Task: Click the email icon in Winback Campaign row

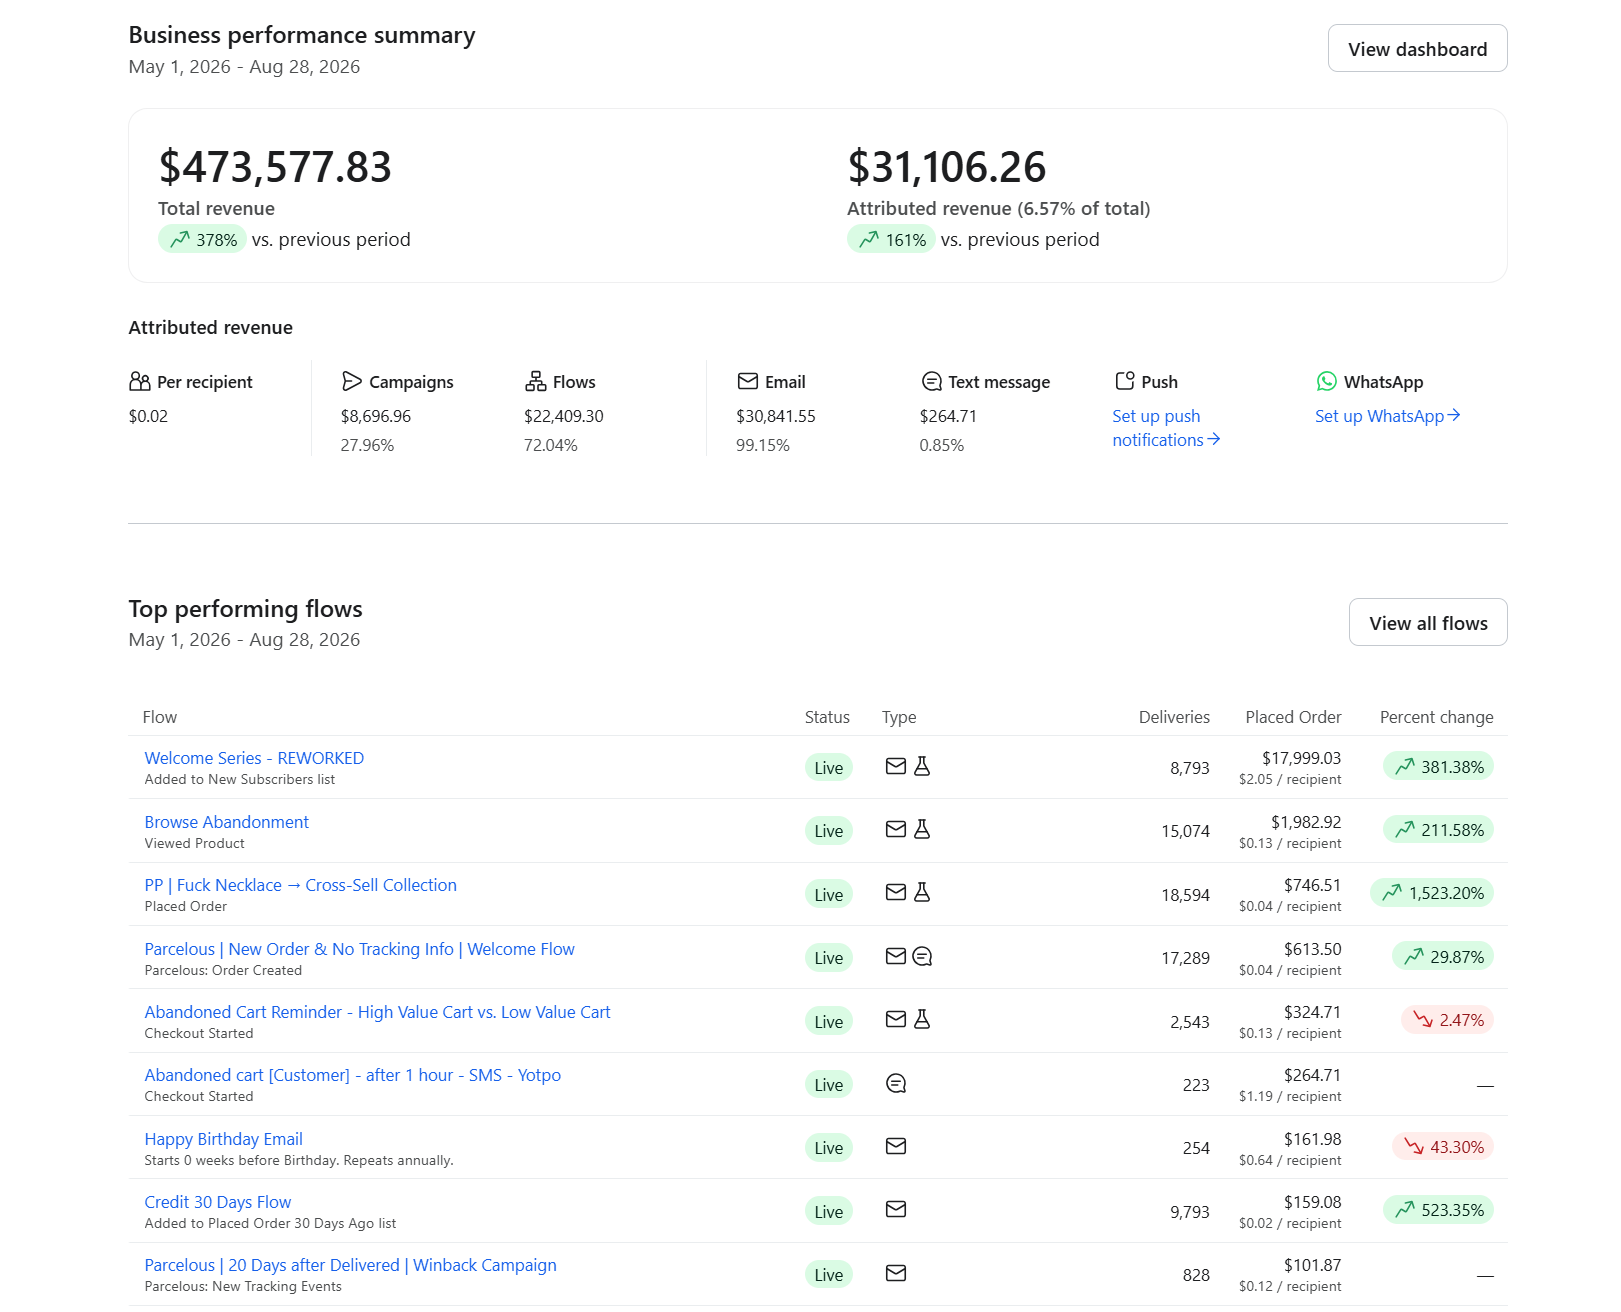Action: 896,1273
